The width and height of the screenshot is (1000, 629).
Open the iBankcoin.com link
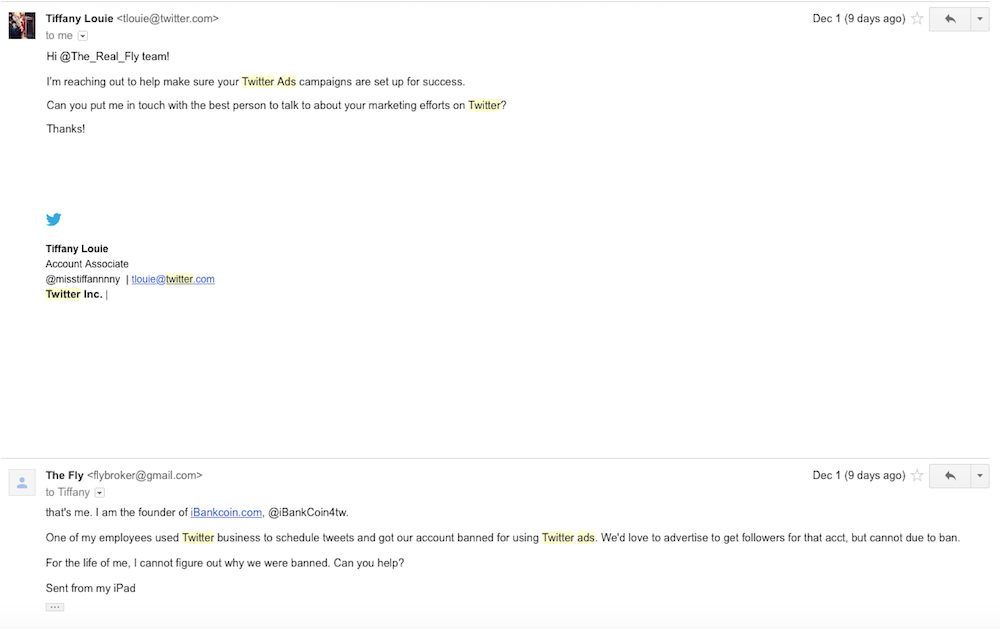(x=226, y=512)
